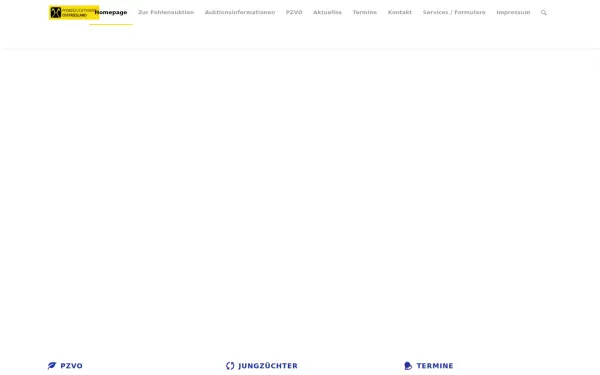The image size is (600, 375).
Task: Click the JUNGZÜCHTER section heading
Action: [268, 366]
